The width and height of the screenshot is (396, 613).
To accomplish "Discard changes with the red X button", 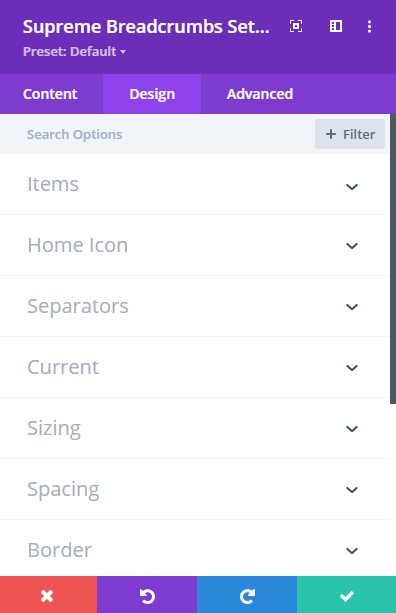I will click(48, 595).
